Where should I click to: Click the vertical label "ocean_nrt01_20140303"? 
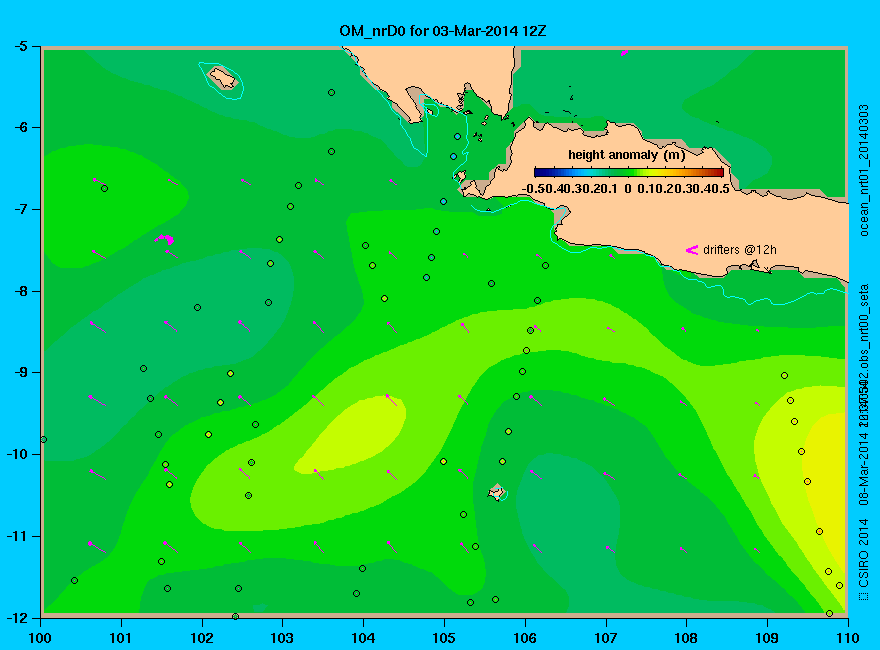(x=864, y=170)
